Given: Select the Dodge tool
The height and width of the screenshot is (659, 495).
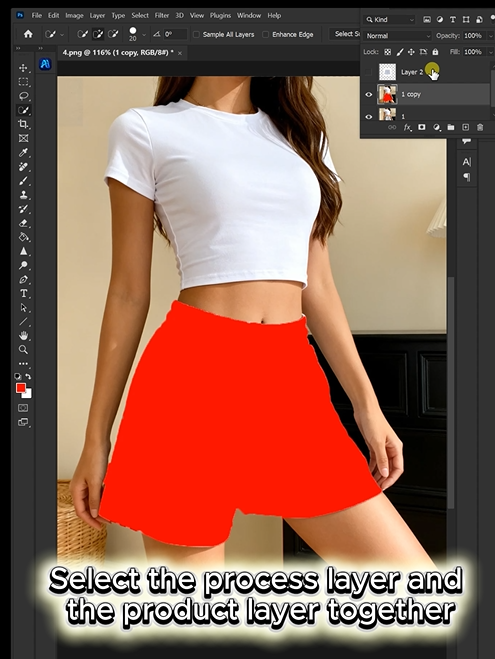Looking at the screenshot, I should [23, 265].
